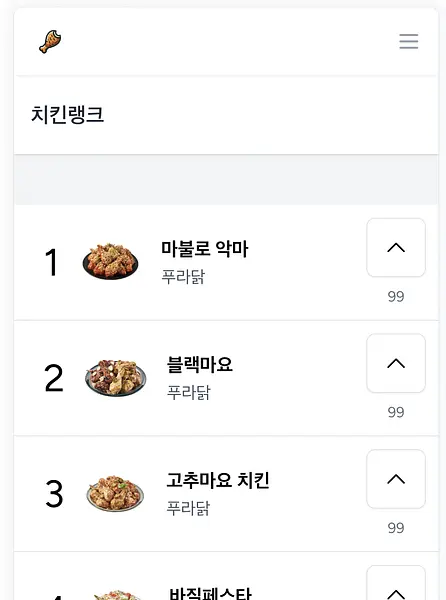
Task: Upvote 블랙마요 using its up arrow
Action: pos(396,363)
